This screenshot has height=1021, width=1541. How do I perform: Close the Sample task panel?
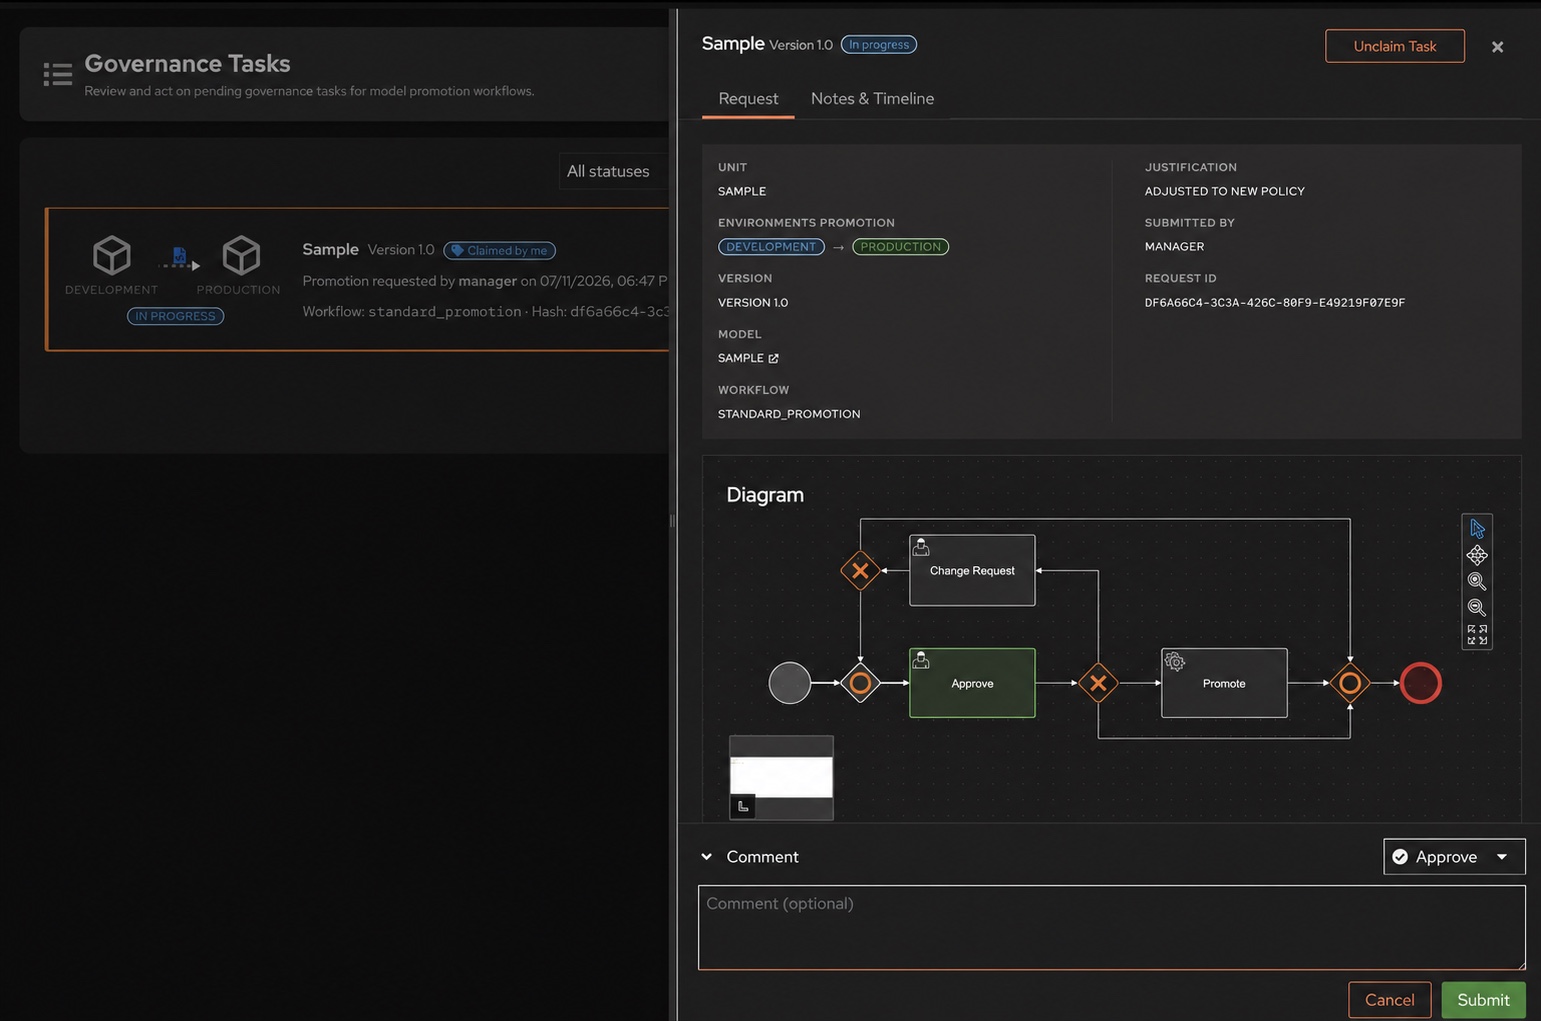tap(1497, 47)
